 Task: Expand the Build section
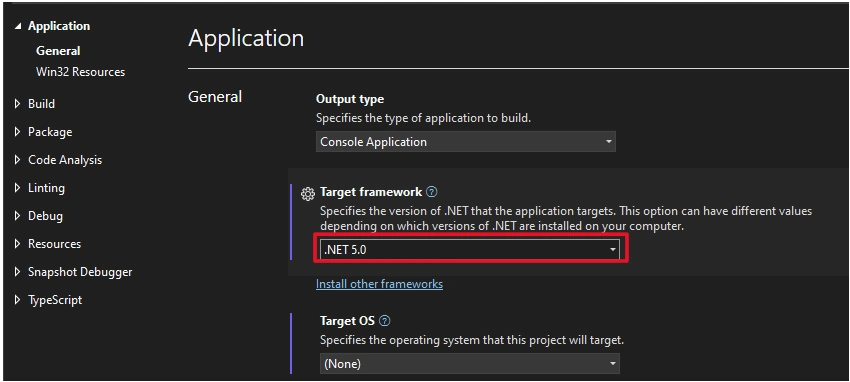click(17, 103)
